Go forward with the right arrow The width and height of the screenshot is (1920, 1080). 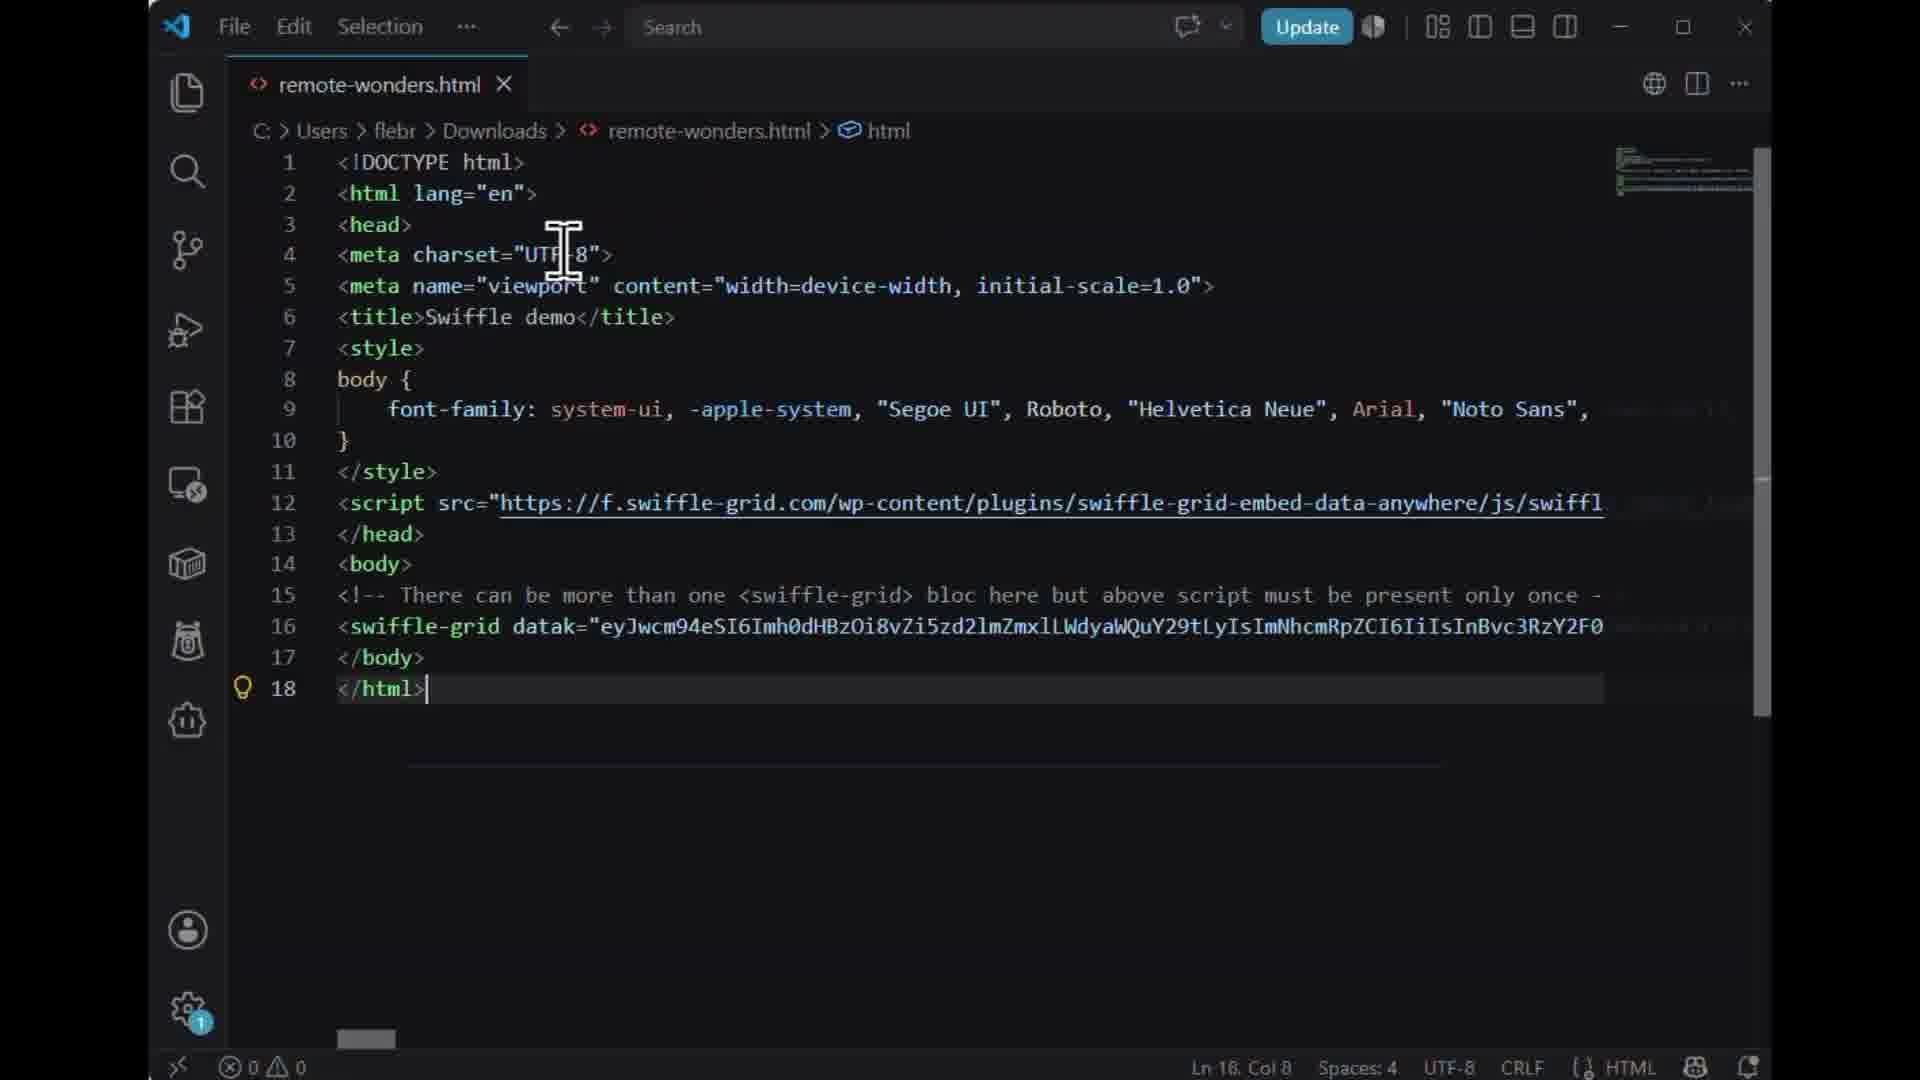(602, 27)
